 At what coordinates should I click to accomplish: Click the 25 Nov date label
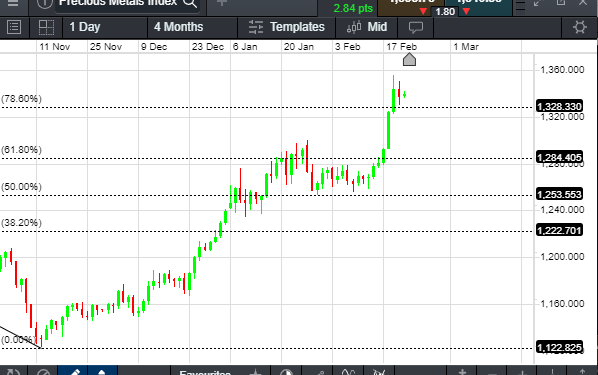[106, 47]
